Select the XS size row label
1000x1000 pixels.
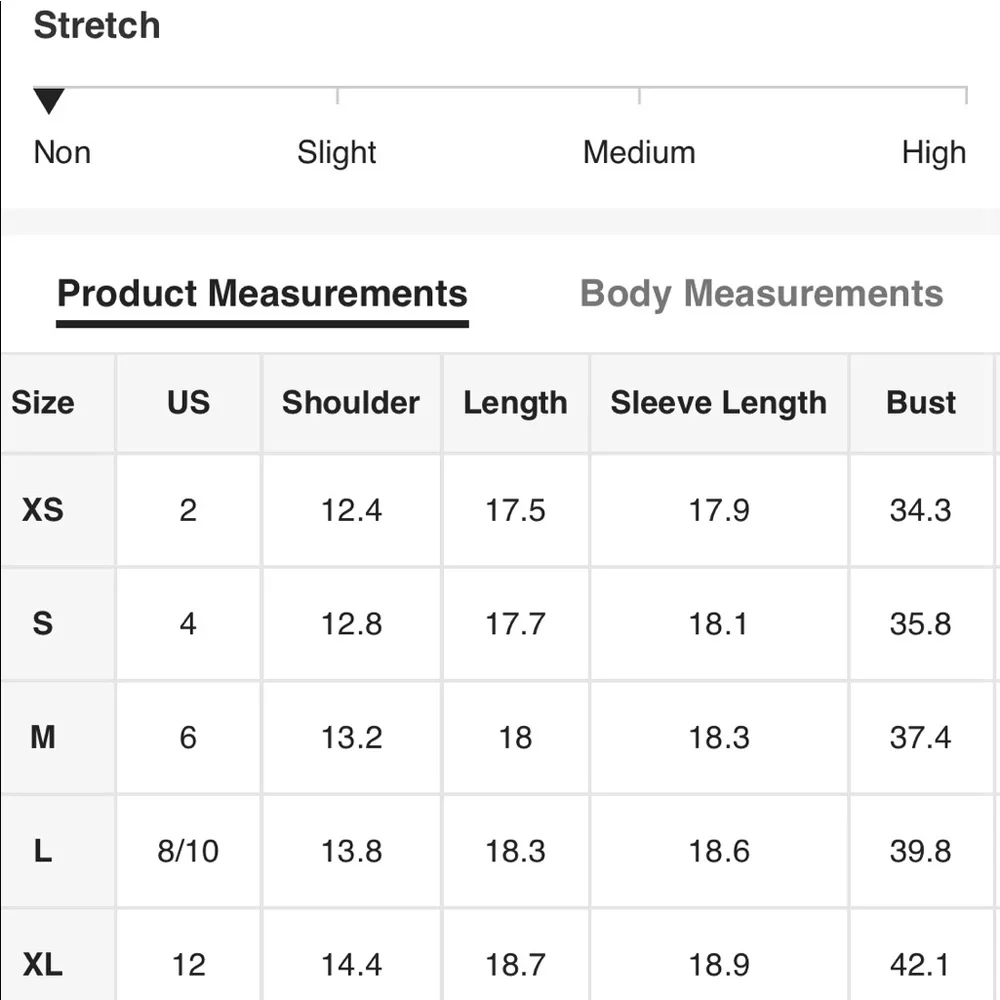tap(43, 510)
